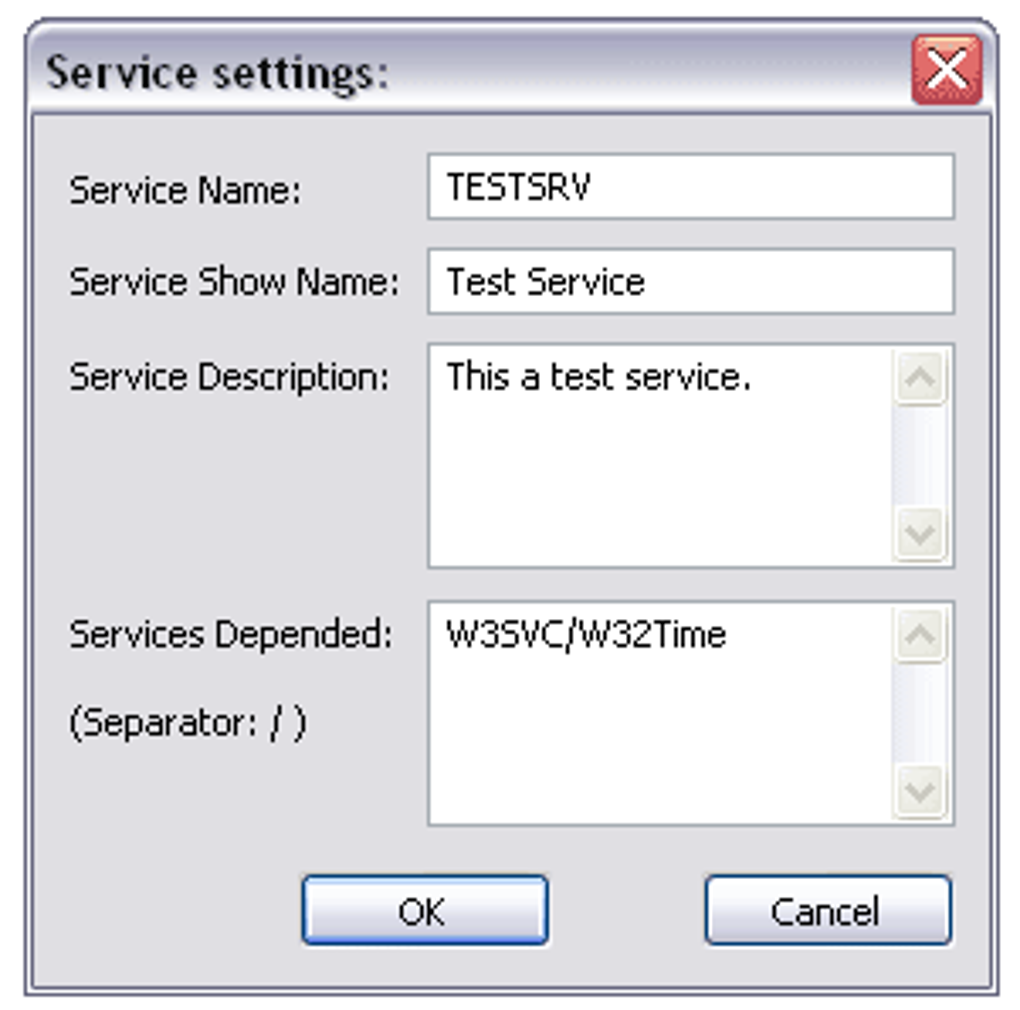
Task: Click the Service Description label
Action: 229,377
